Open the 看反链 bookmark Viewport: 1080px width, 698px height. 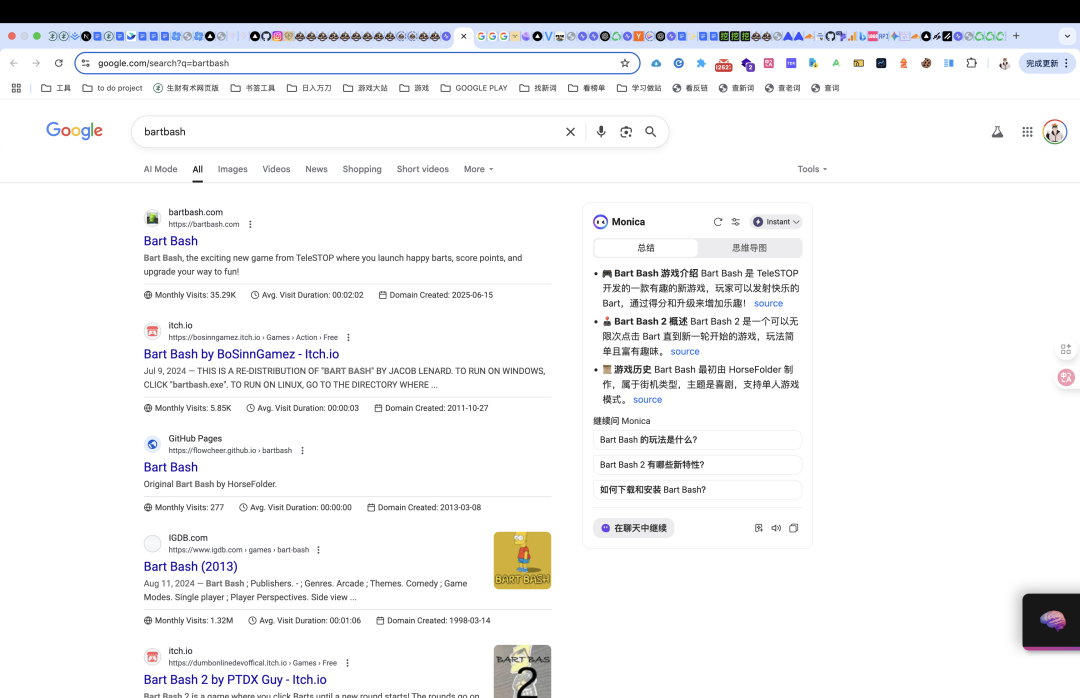[x=690, y=88]
